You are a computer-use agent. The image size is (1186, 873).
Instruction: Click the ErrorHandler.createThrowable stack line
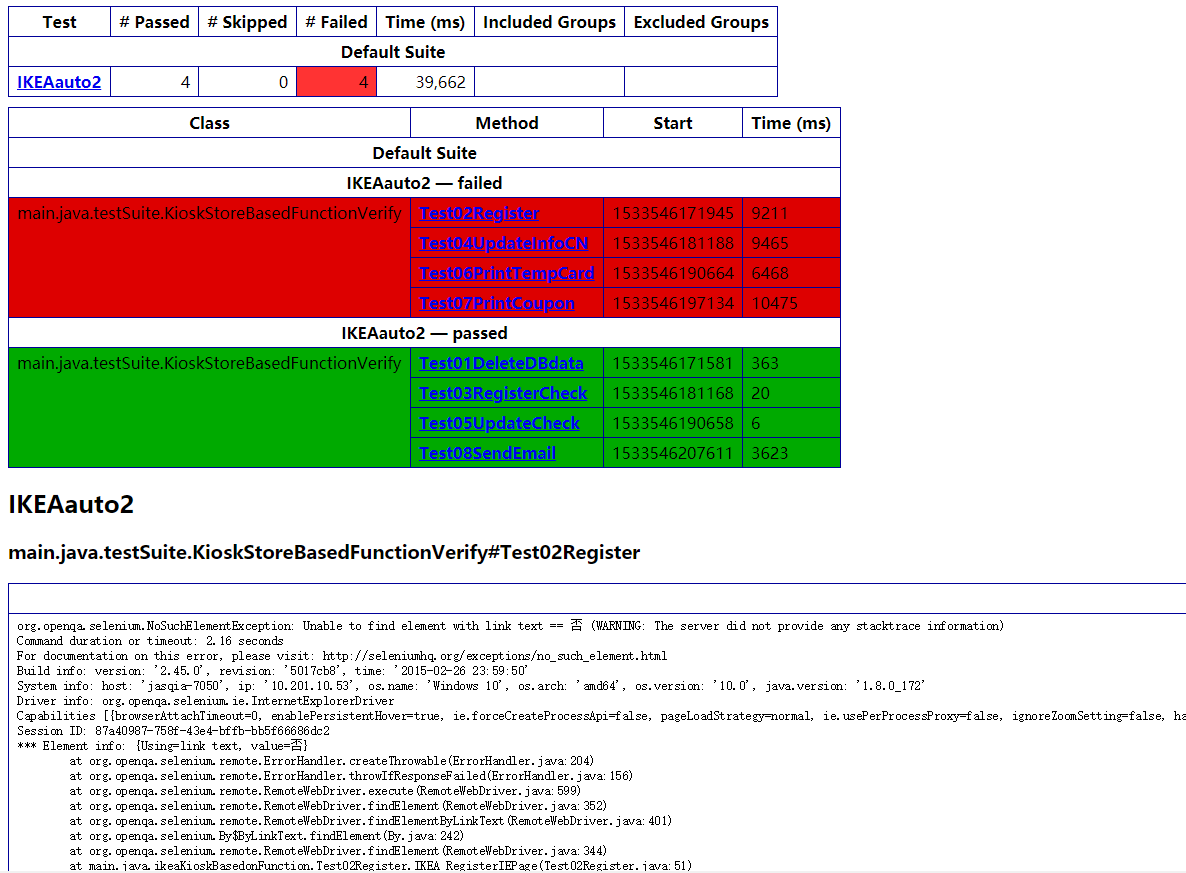point(331,761)
